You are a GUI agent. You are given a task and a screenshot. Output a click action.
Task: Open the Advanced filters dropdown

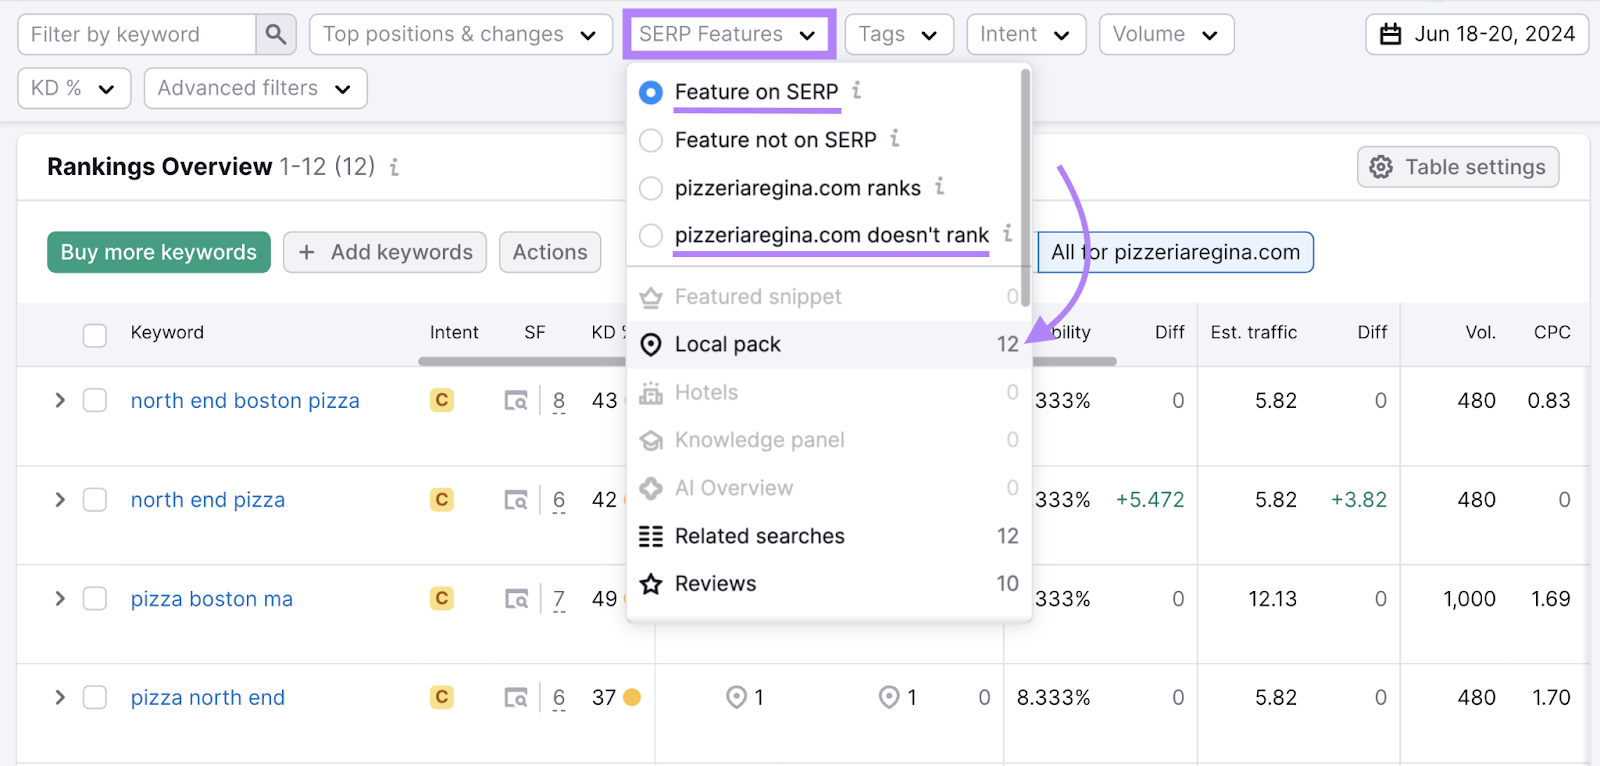[x=255, y=88]
